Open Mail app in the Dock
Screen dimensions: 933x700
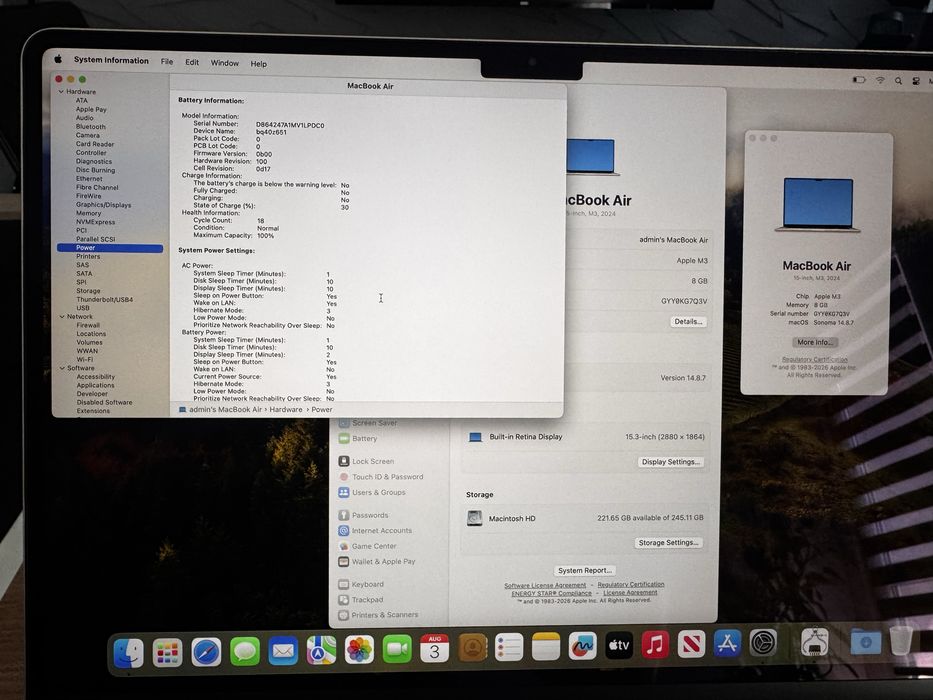[x=283, y=651]
